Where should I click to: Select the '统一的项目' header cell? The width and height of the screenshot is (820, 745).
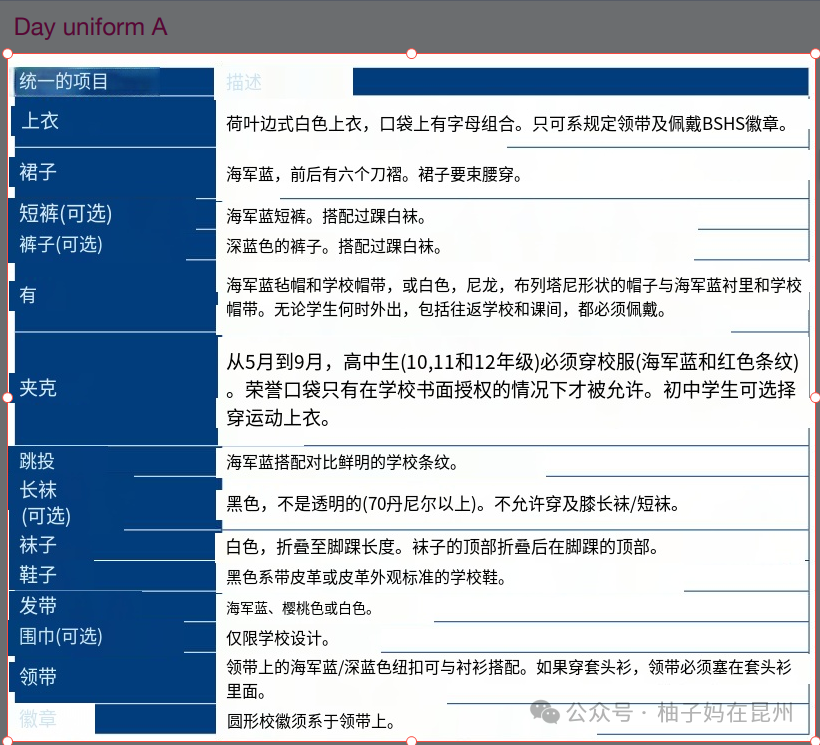64,82
